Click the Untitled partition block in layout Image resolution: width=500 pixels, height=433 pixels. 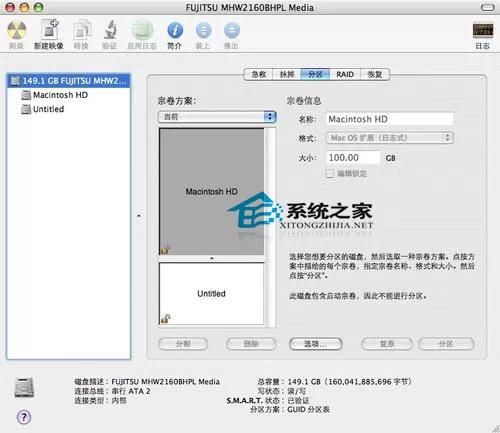[211, 293]
